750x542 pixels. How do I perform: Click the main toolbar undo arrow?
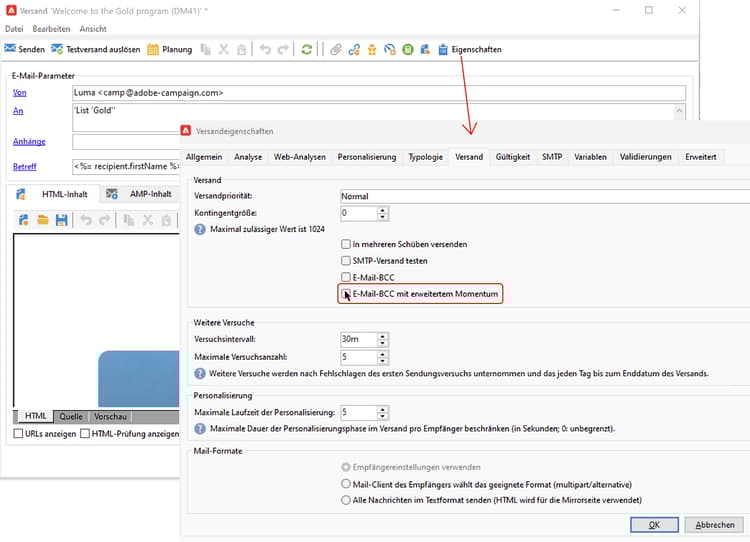(265, 49)
